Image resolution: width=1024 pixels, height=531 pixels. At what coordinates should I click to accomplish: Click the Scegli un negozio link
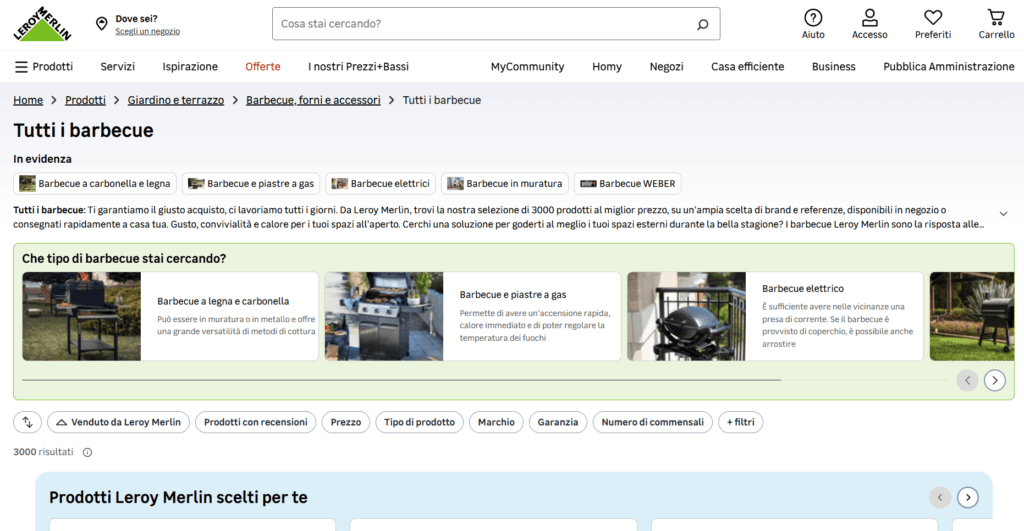point(148,31)
